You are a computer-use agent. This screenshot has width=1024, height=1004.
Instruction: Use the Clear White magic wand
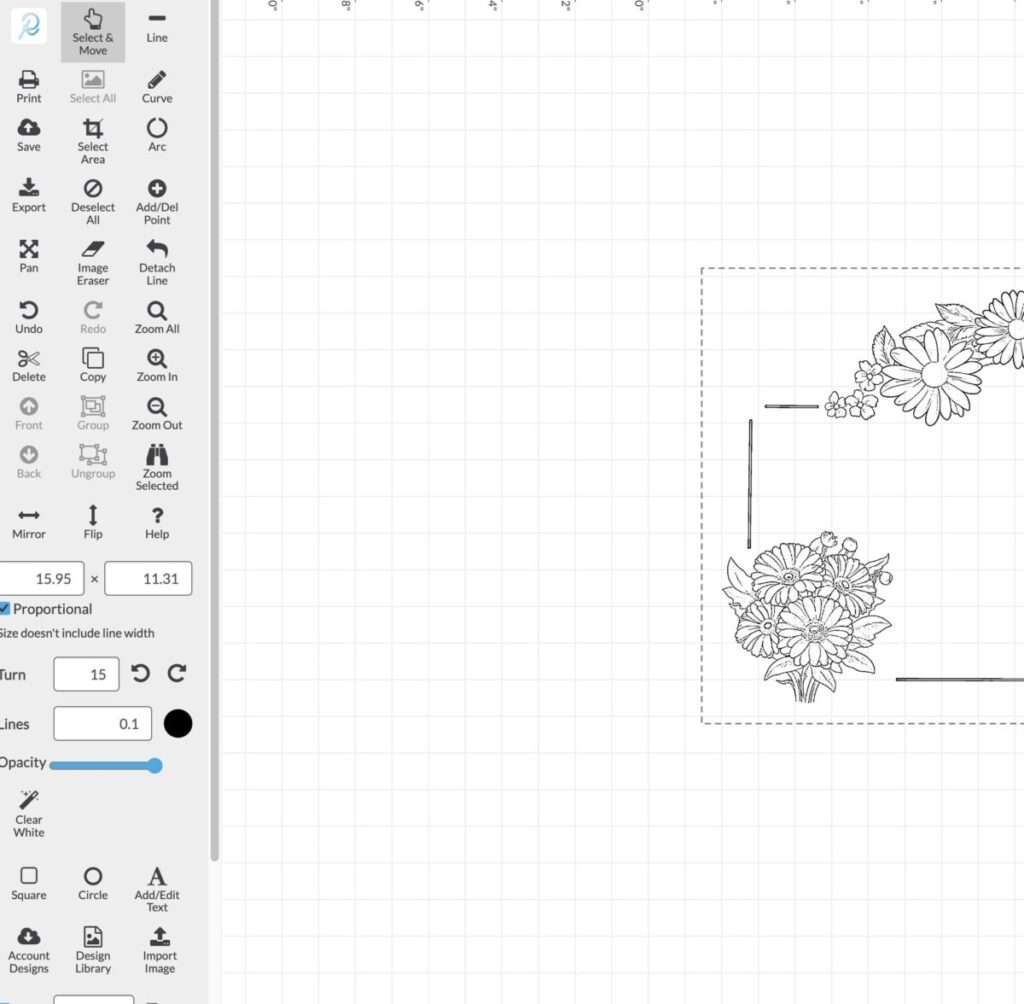[x=29, y=812]
